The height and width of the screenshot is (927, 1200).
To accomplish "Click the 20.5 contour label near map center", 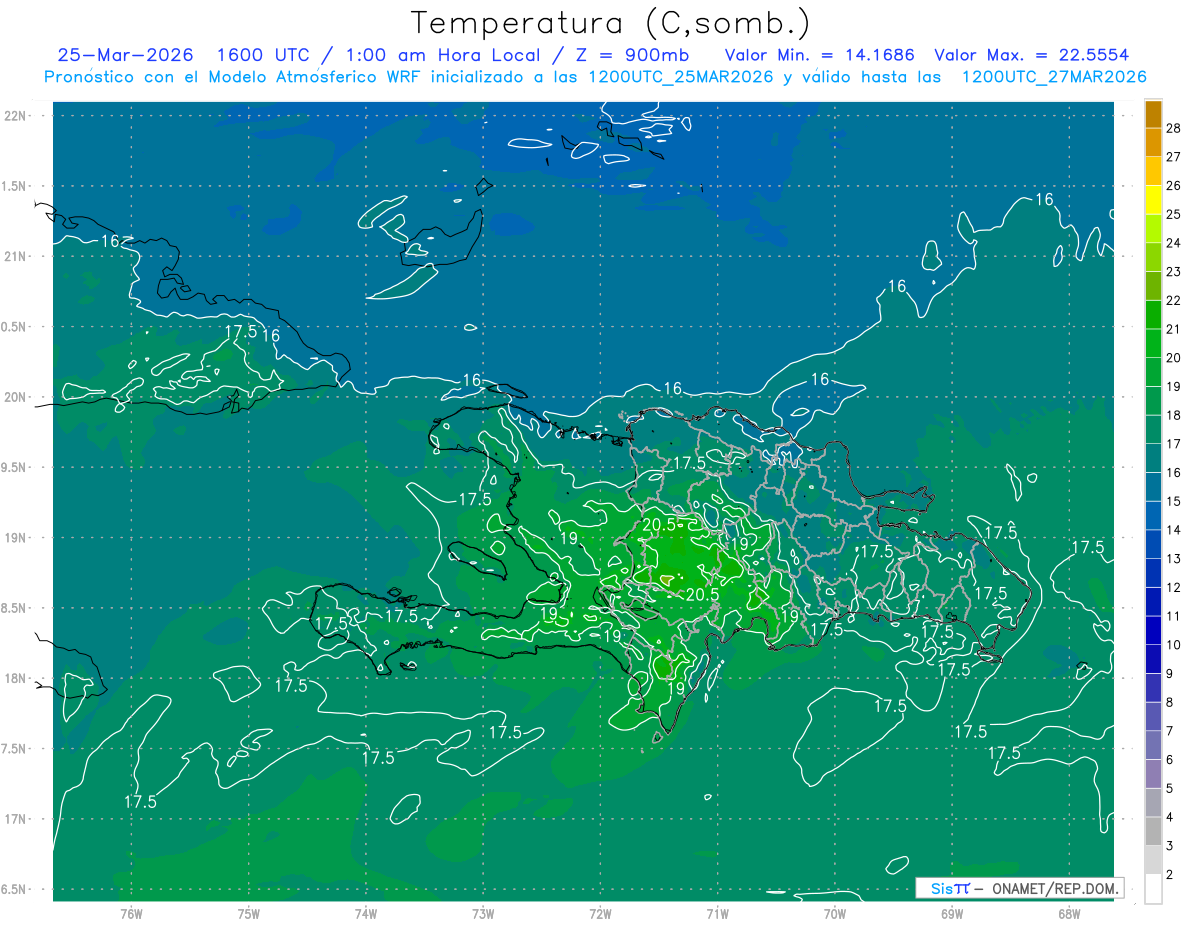I will (x=659, y=524).
